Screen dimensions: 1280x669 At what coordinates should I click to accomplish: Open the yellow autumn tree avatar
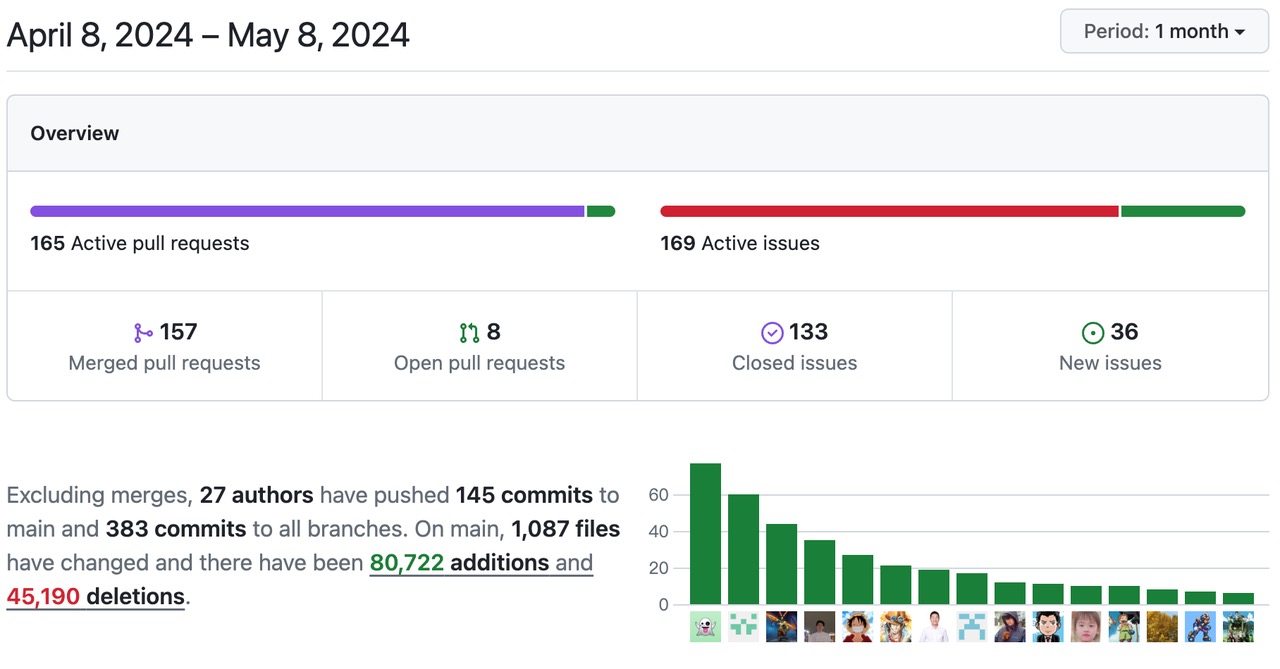click(1161, 626)
